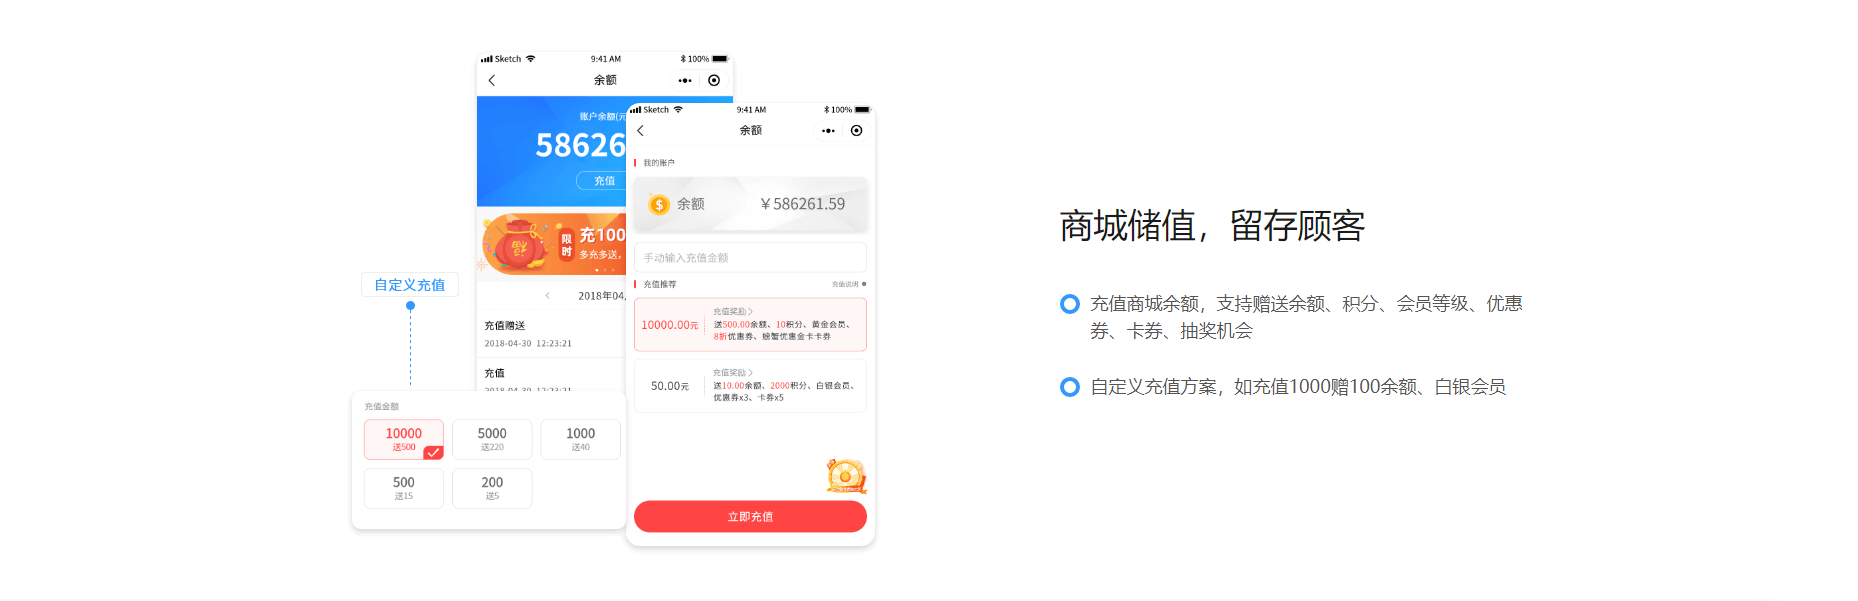Viewport: 1858px width, 601px height.
Task: Tap the circle target icon on rear phone
Action: coord(714,80)
